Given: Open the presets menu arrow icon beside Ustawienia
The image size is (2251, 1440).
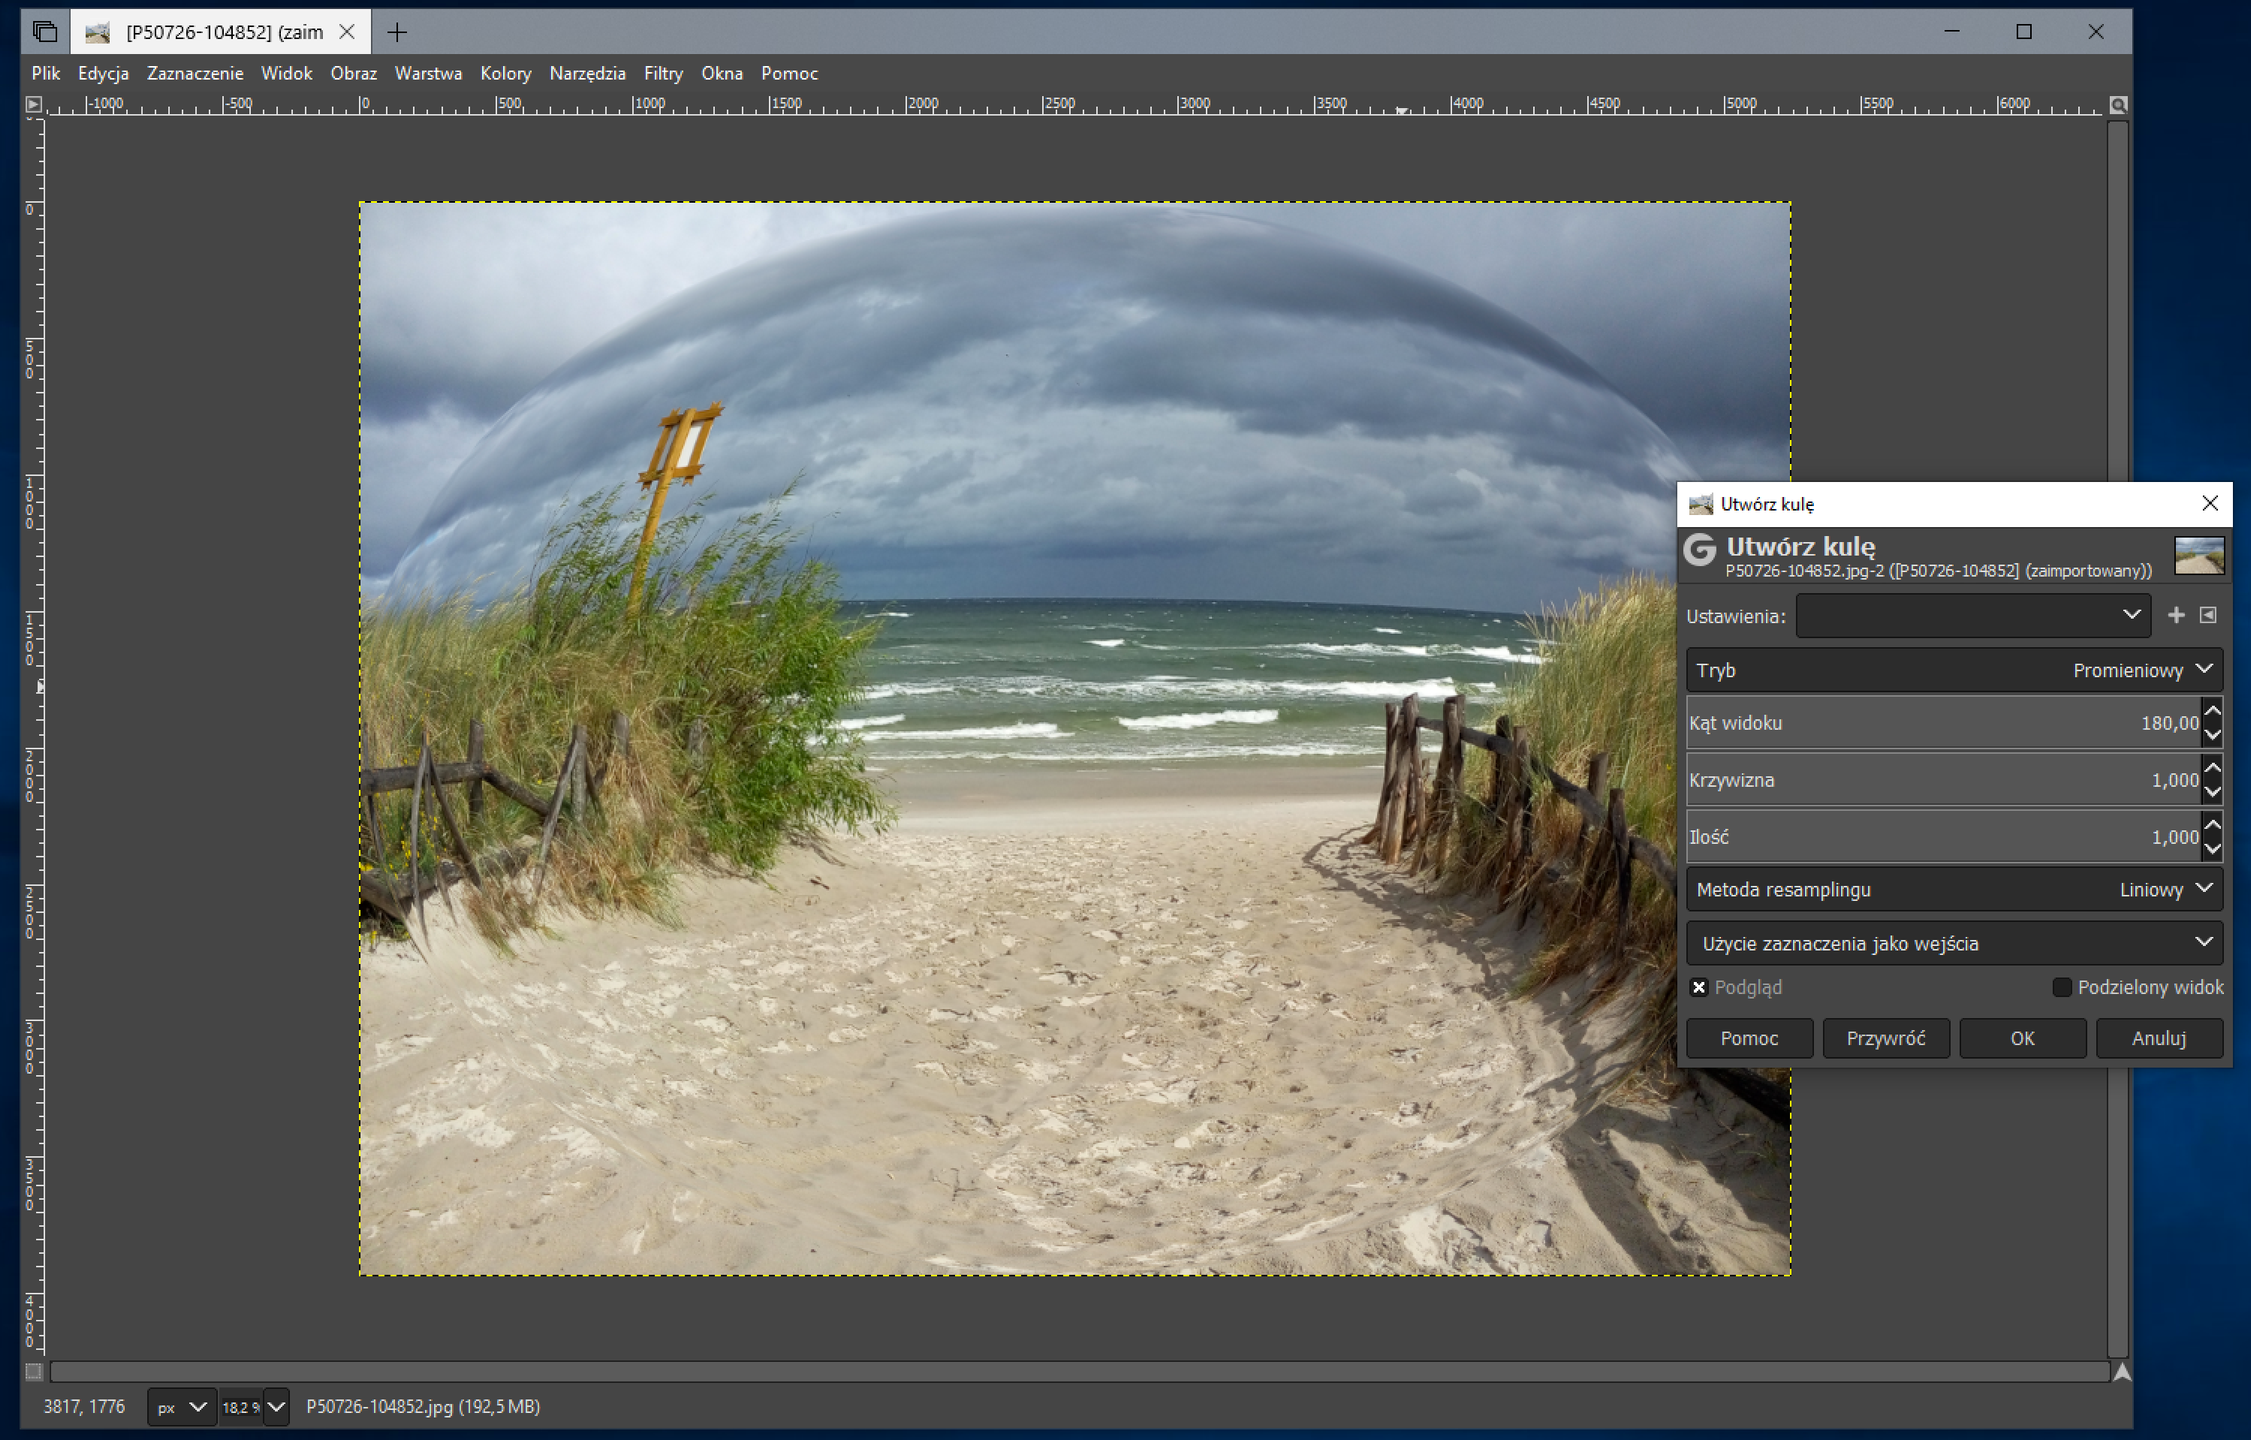Looking at the screenshot, I should pyautogui.click(x=2208, y=615).
